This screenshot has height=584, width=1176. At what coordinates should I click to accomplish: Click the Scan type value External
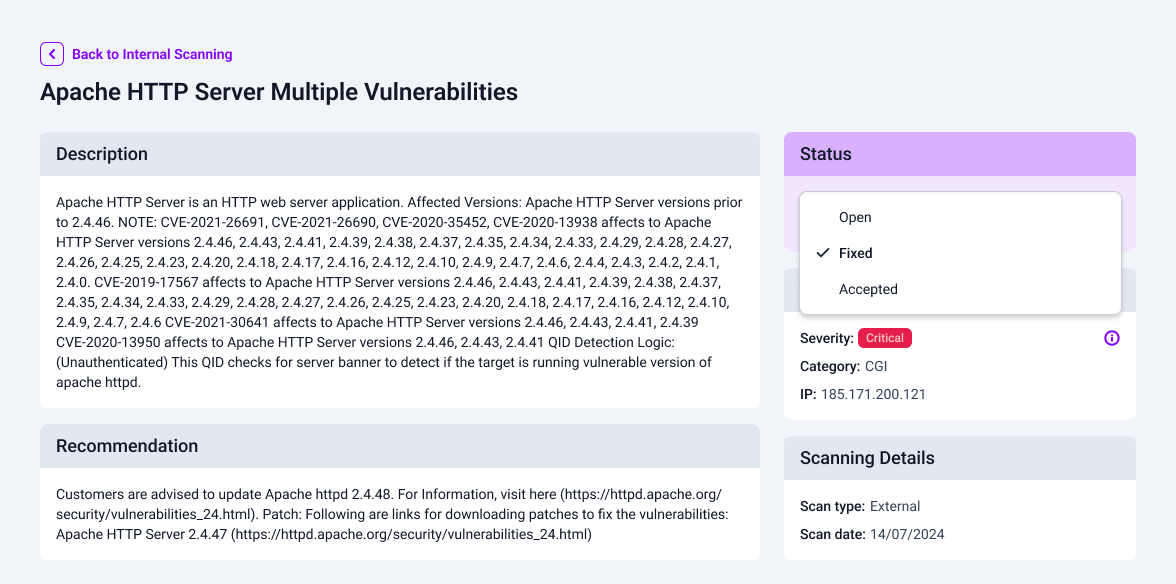click(895, 507)
